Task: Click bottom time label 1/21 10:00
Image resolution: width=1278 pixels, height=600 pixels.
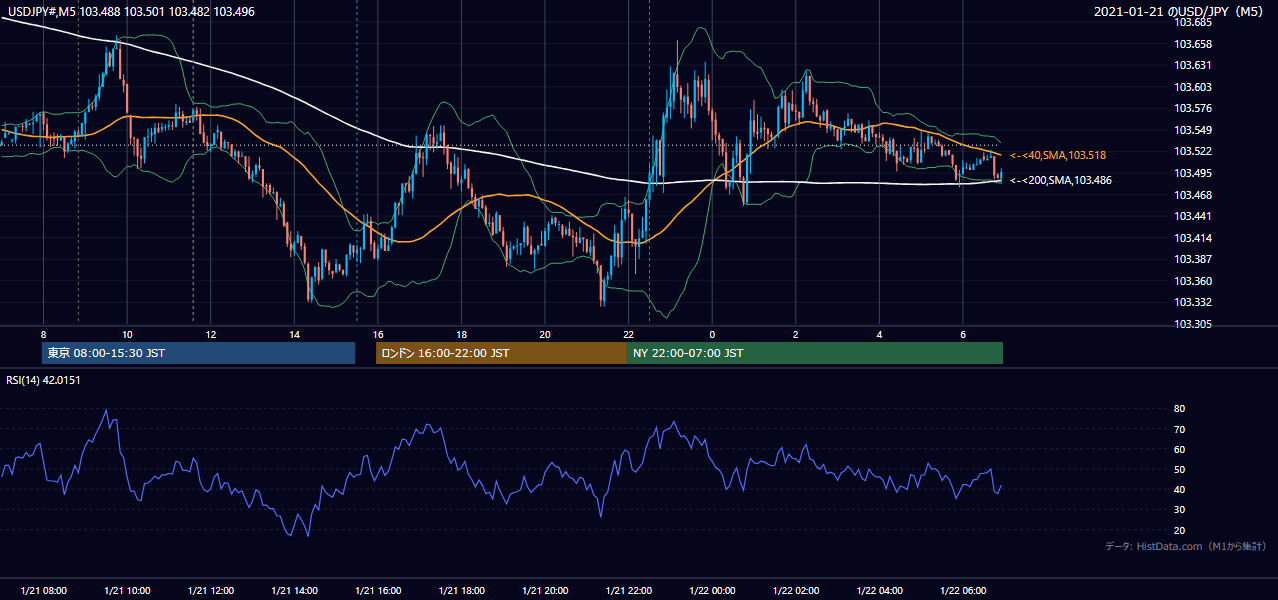Action: click(127, 591)
